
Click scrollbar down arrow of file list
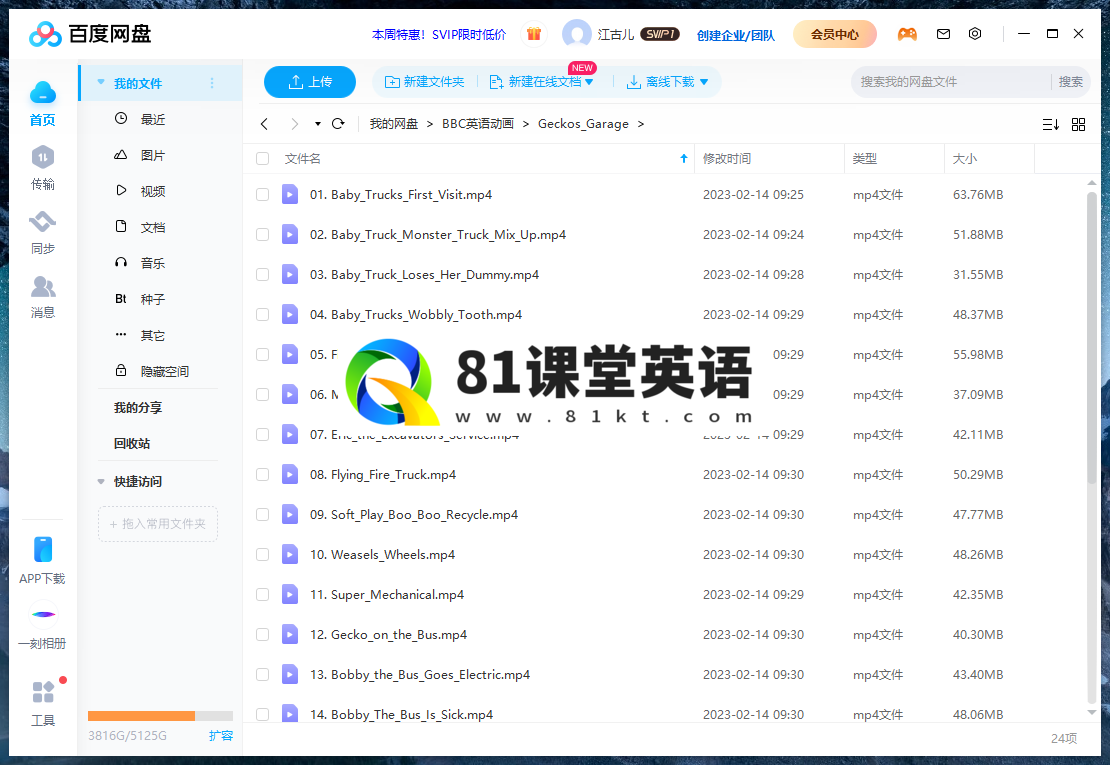(x=1091, y=713)
